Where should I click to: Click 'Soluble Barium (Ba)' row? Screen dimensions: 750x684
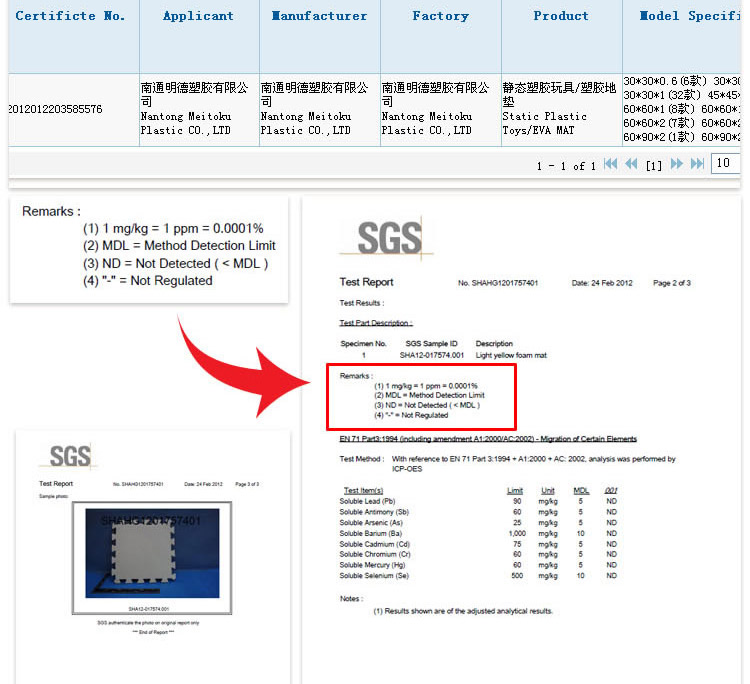click(478, 533)
